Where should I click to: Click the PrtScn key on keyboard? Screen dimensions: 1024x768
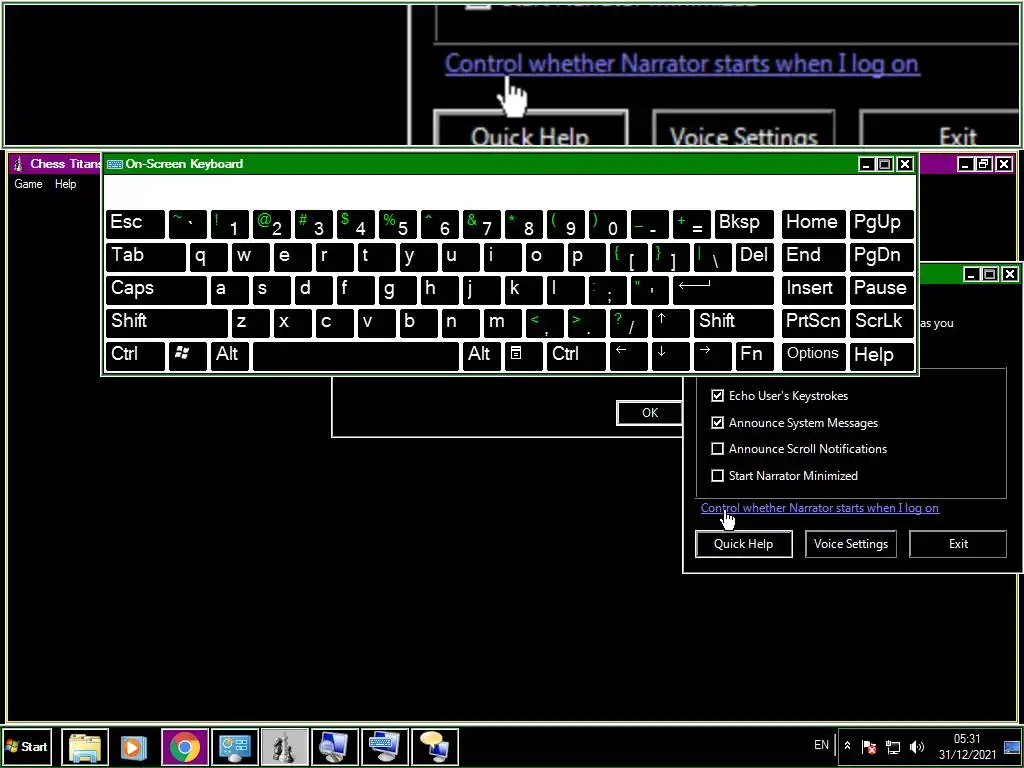[813, 323]
